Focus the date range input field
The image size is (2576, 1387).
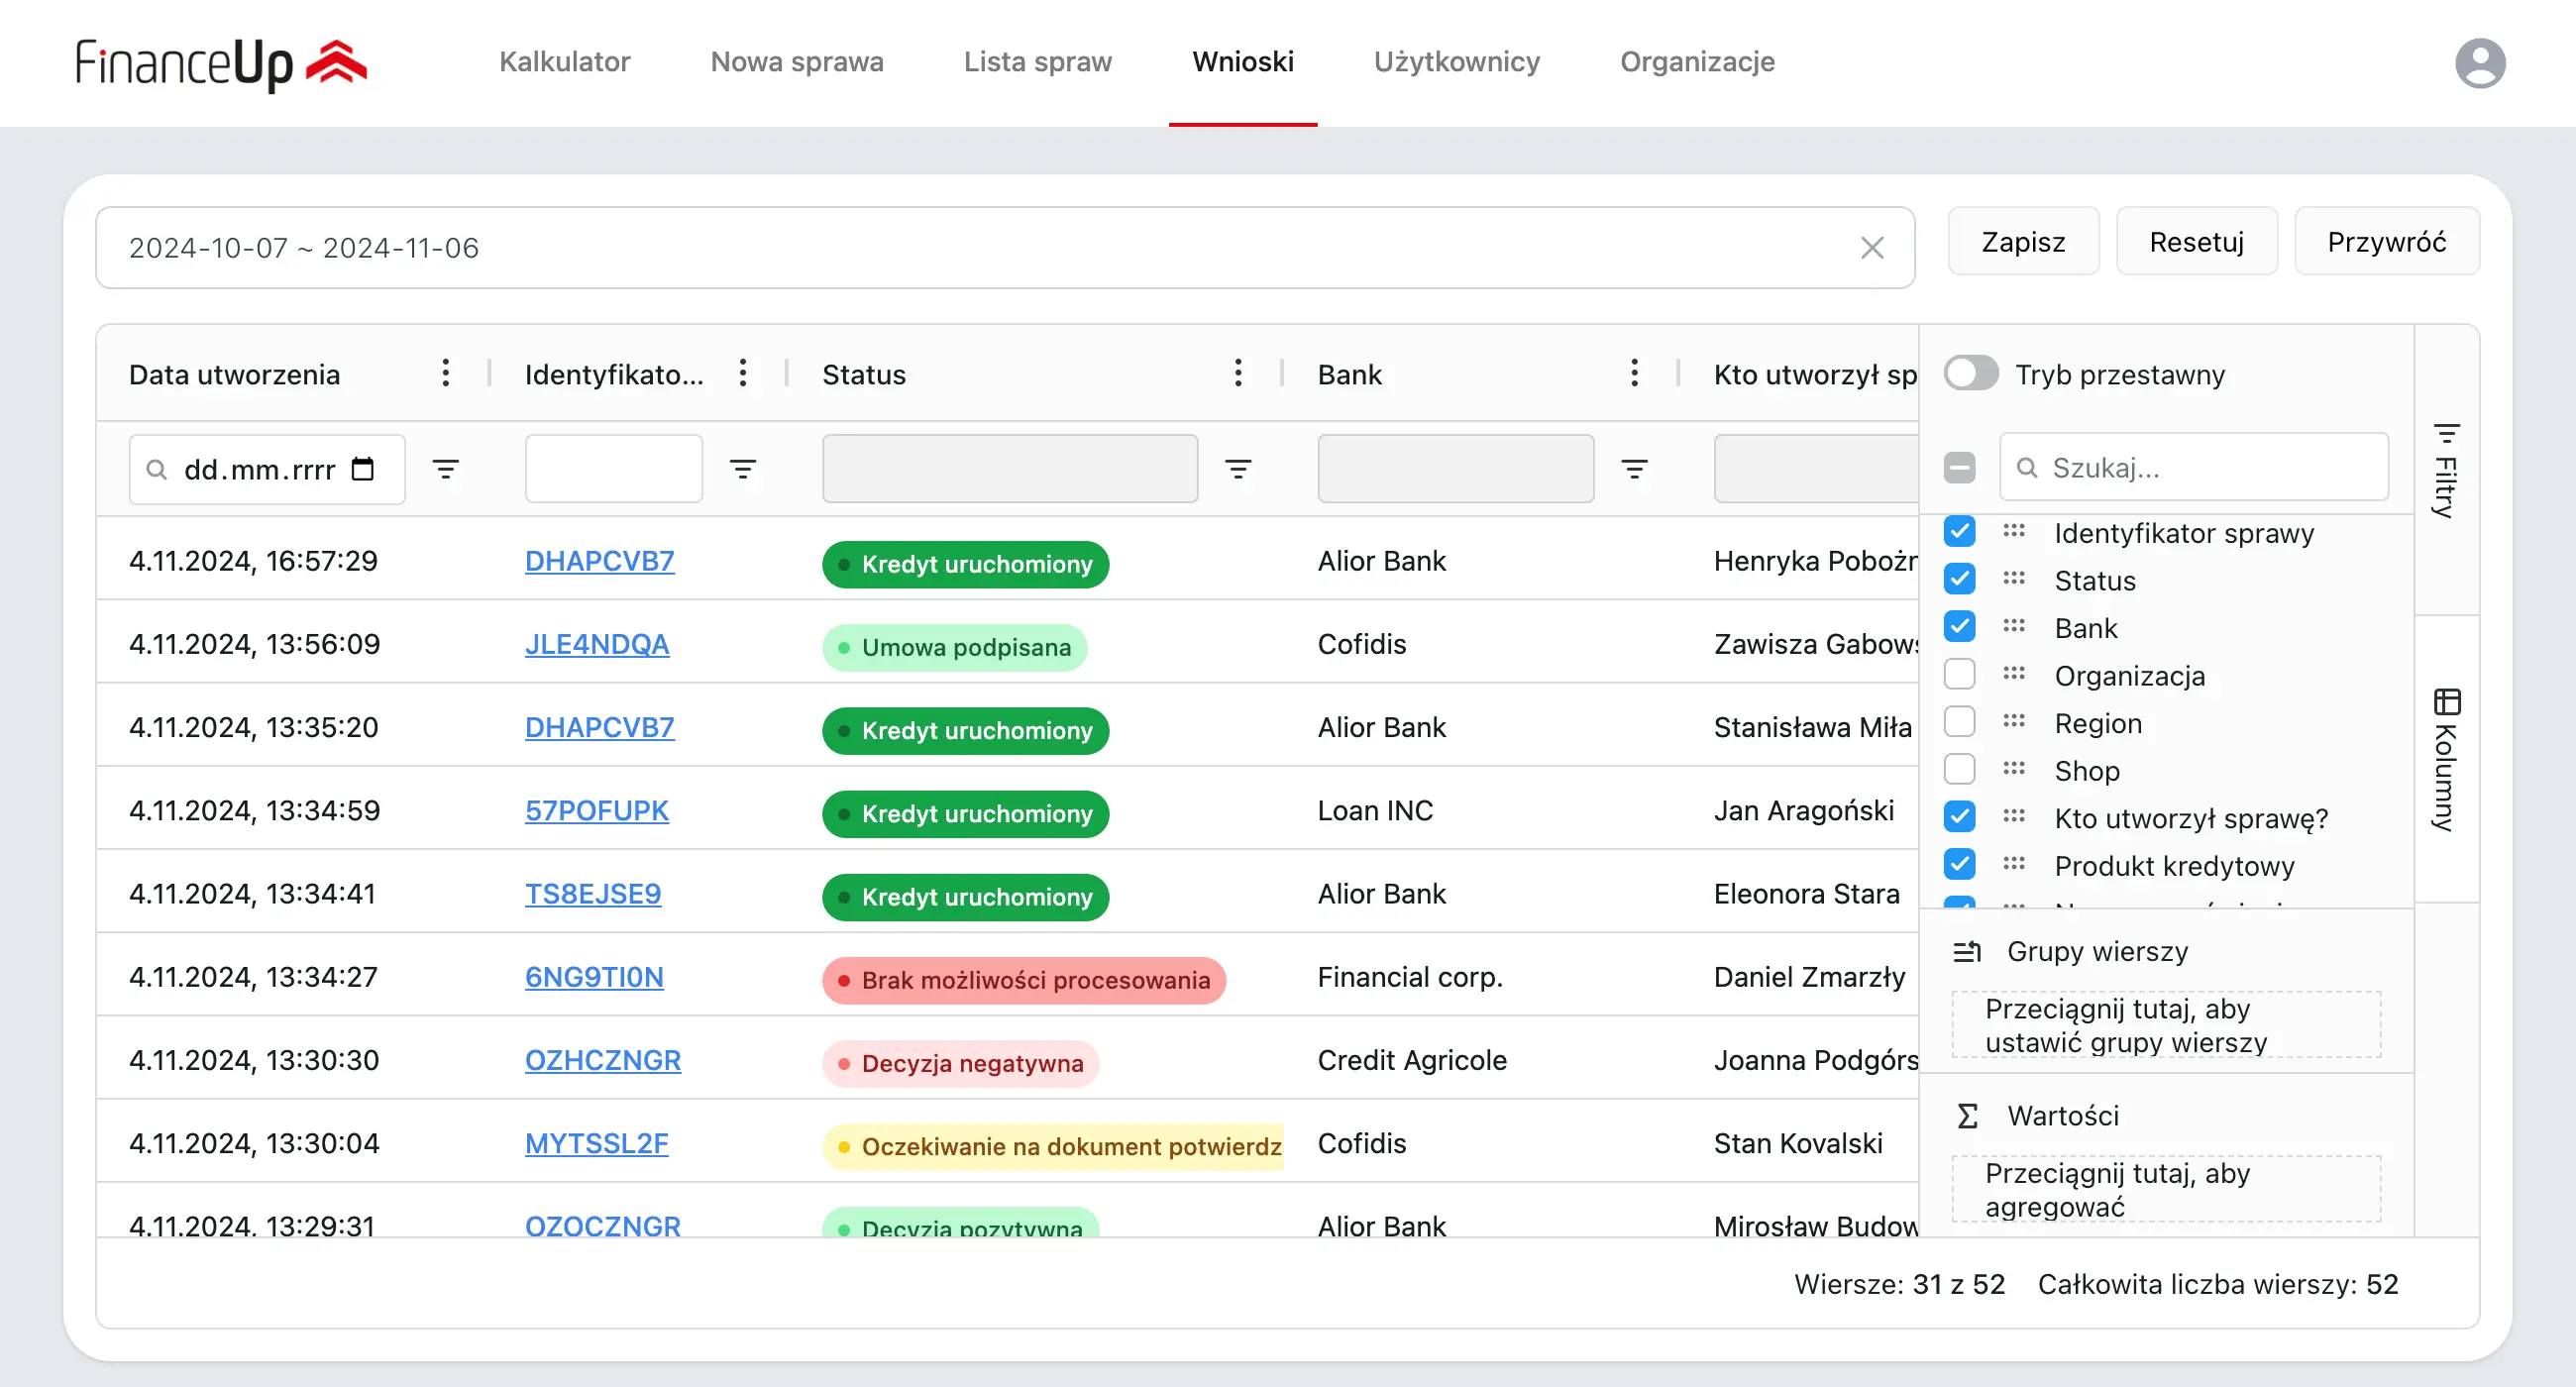coord(1005,248)
